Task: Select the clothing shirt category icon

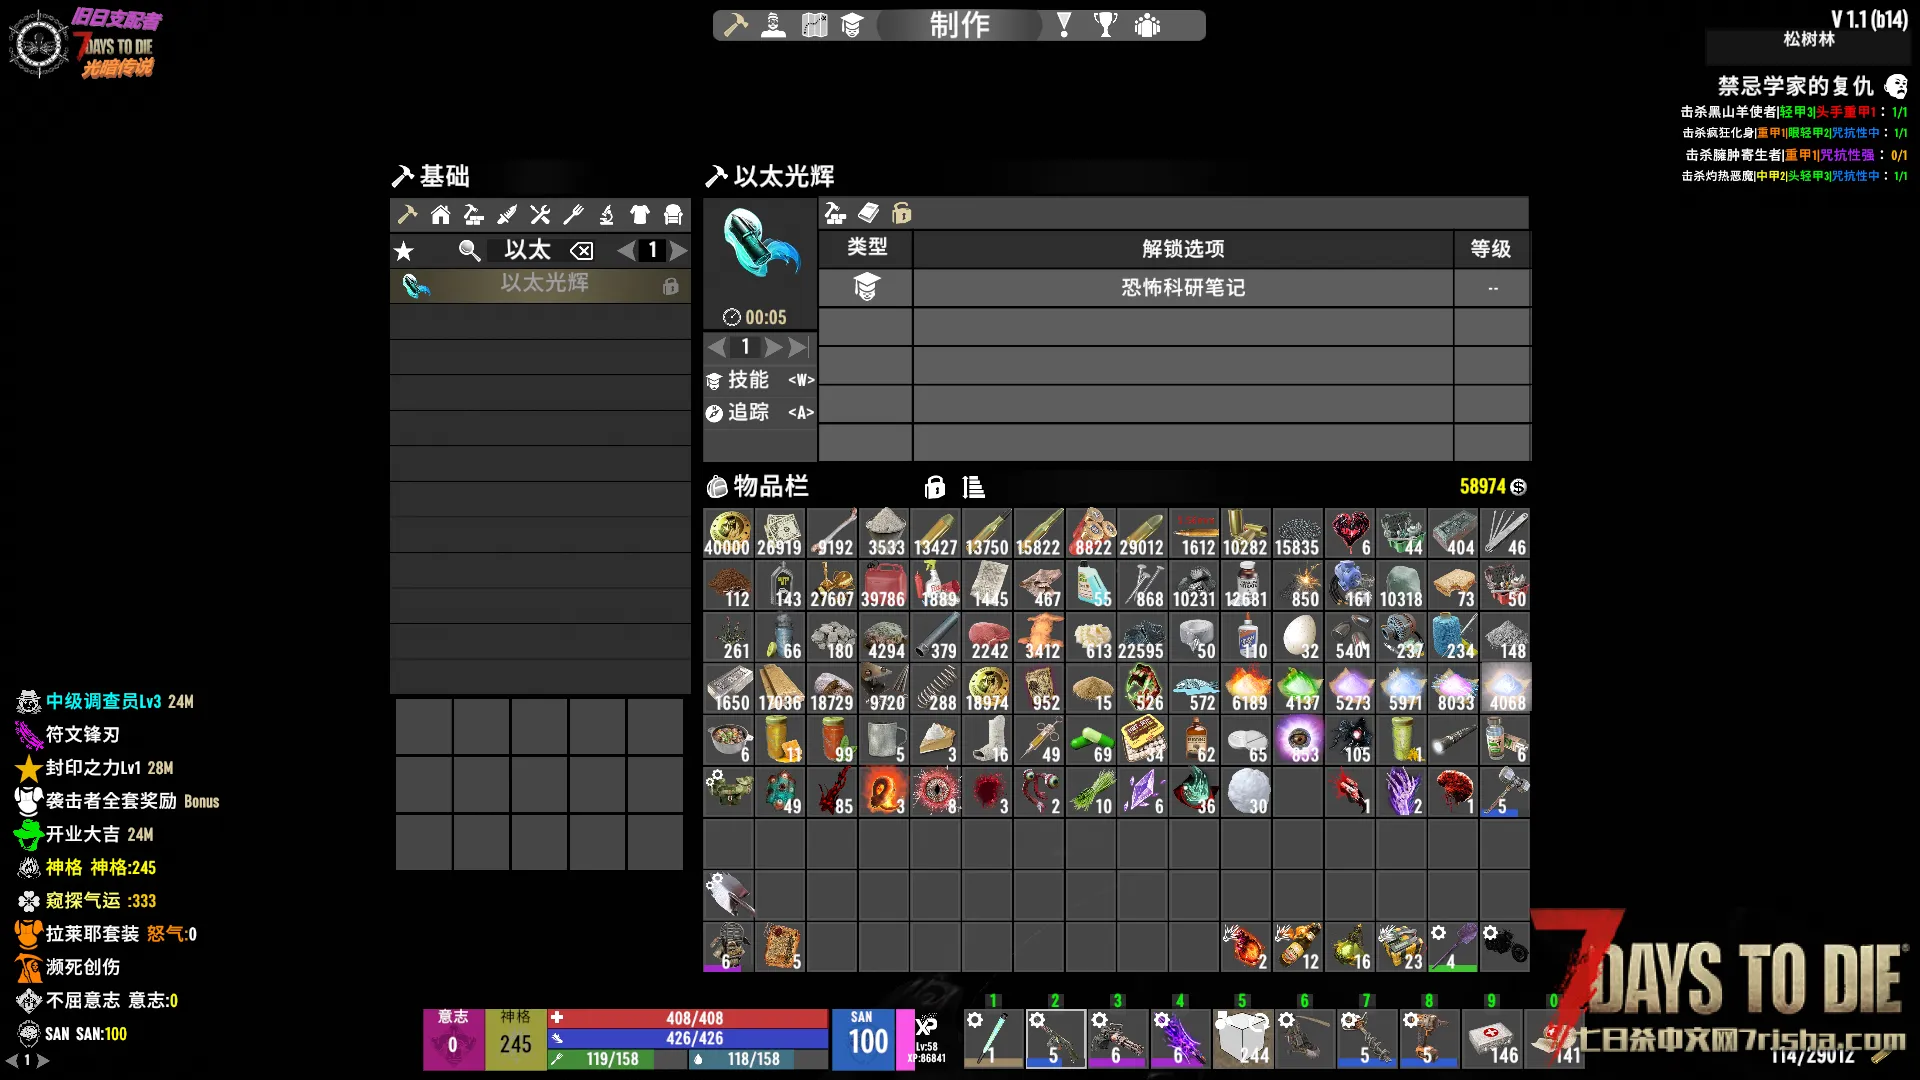Action: coord(640,214)
